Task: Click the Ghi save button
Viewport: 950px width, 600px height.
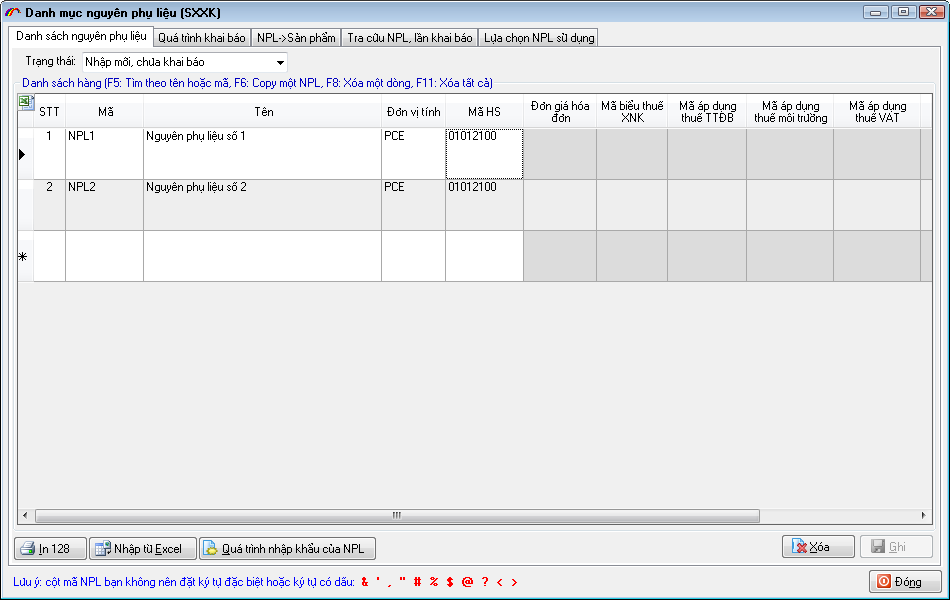Action: (x=896, y=547)
